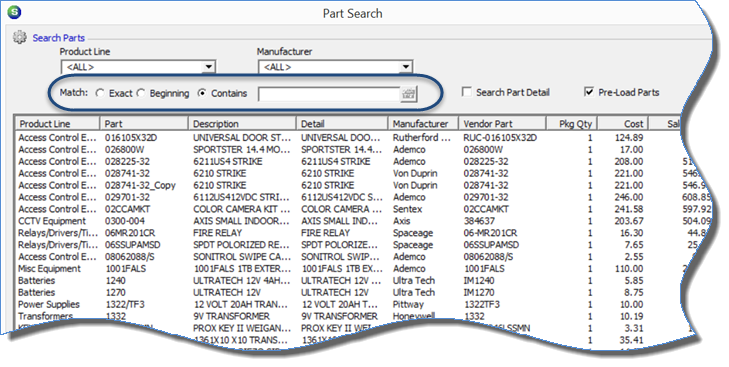This screenshot has height=367, width=729.
Task: Open the Product Line dropdown
Action: [x=209, y=67]
